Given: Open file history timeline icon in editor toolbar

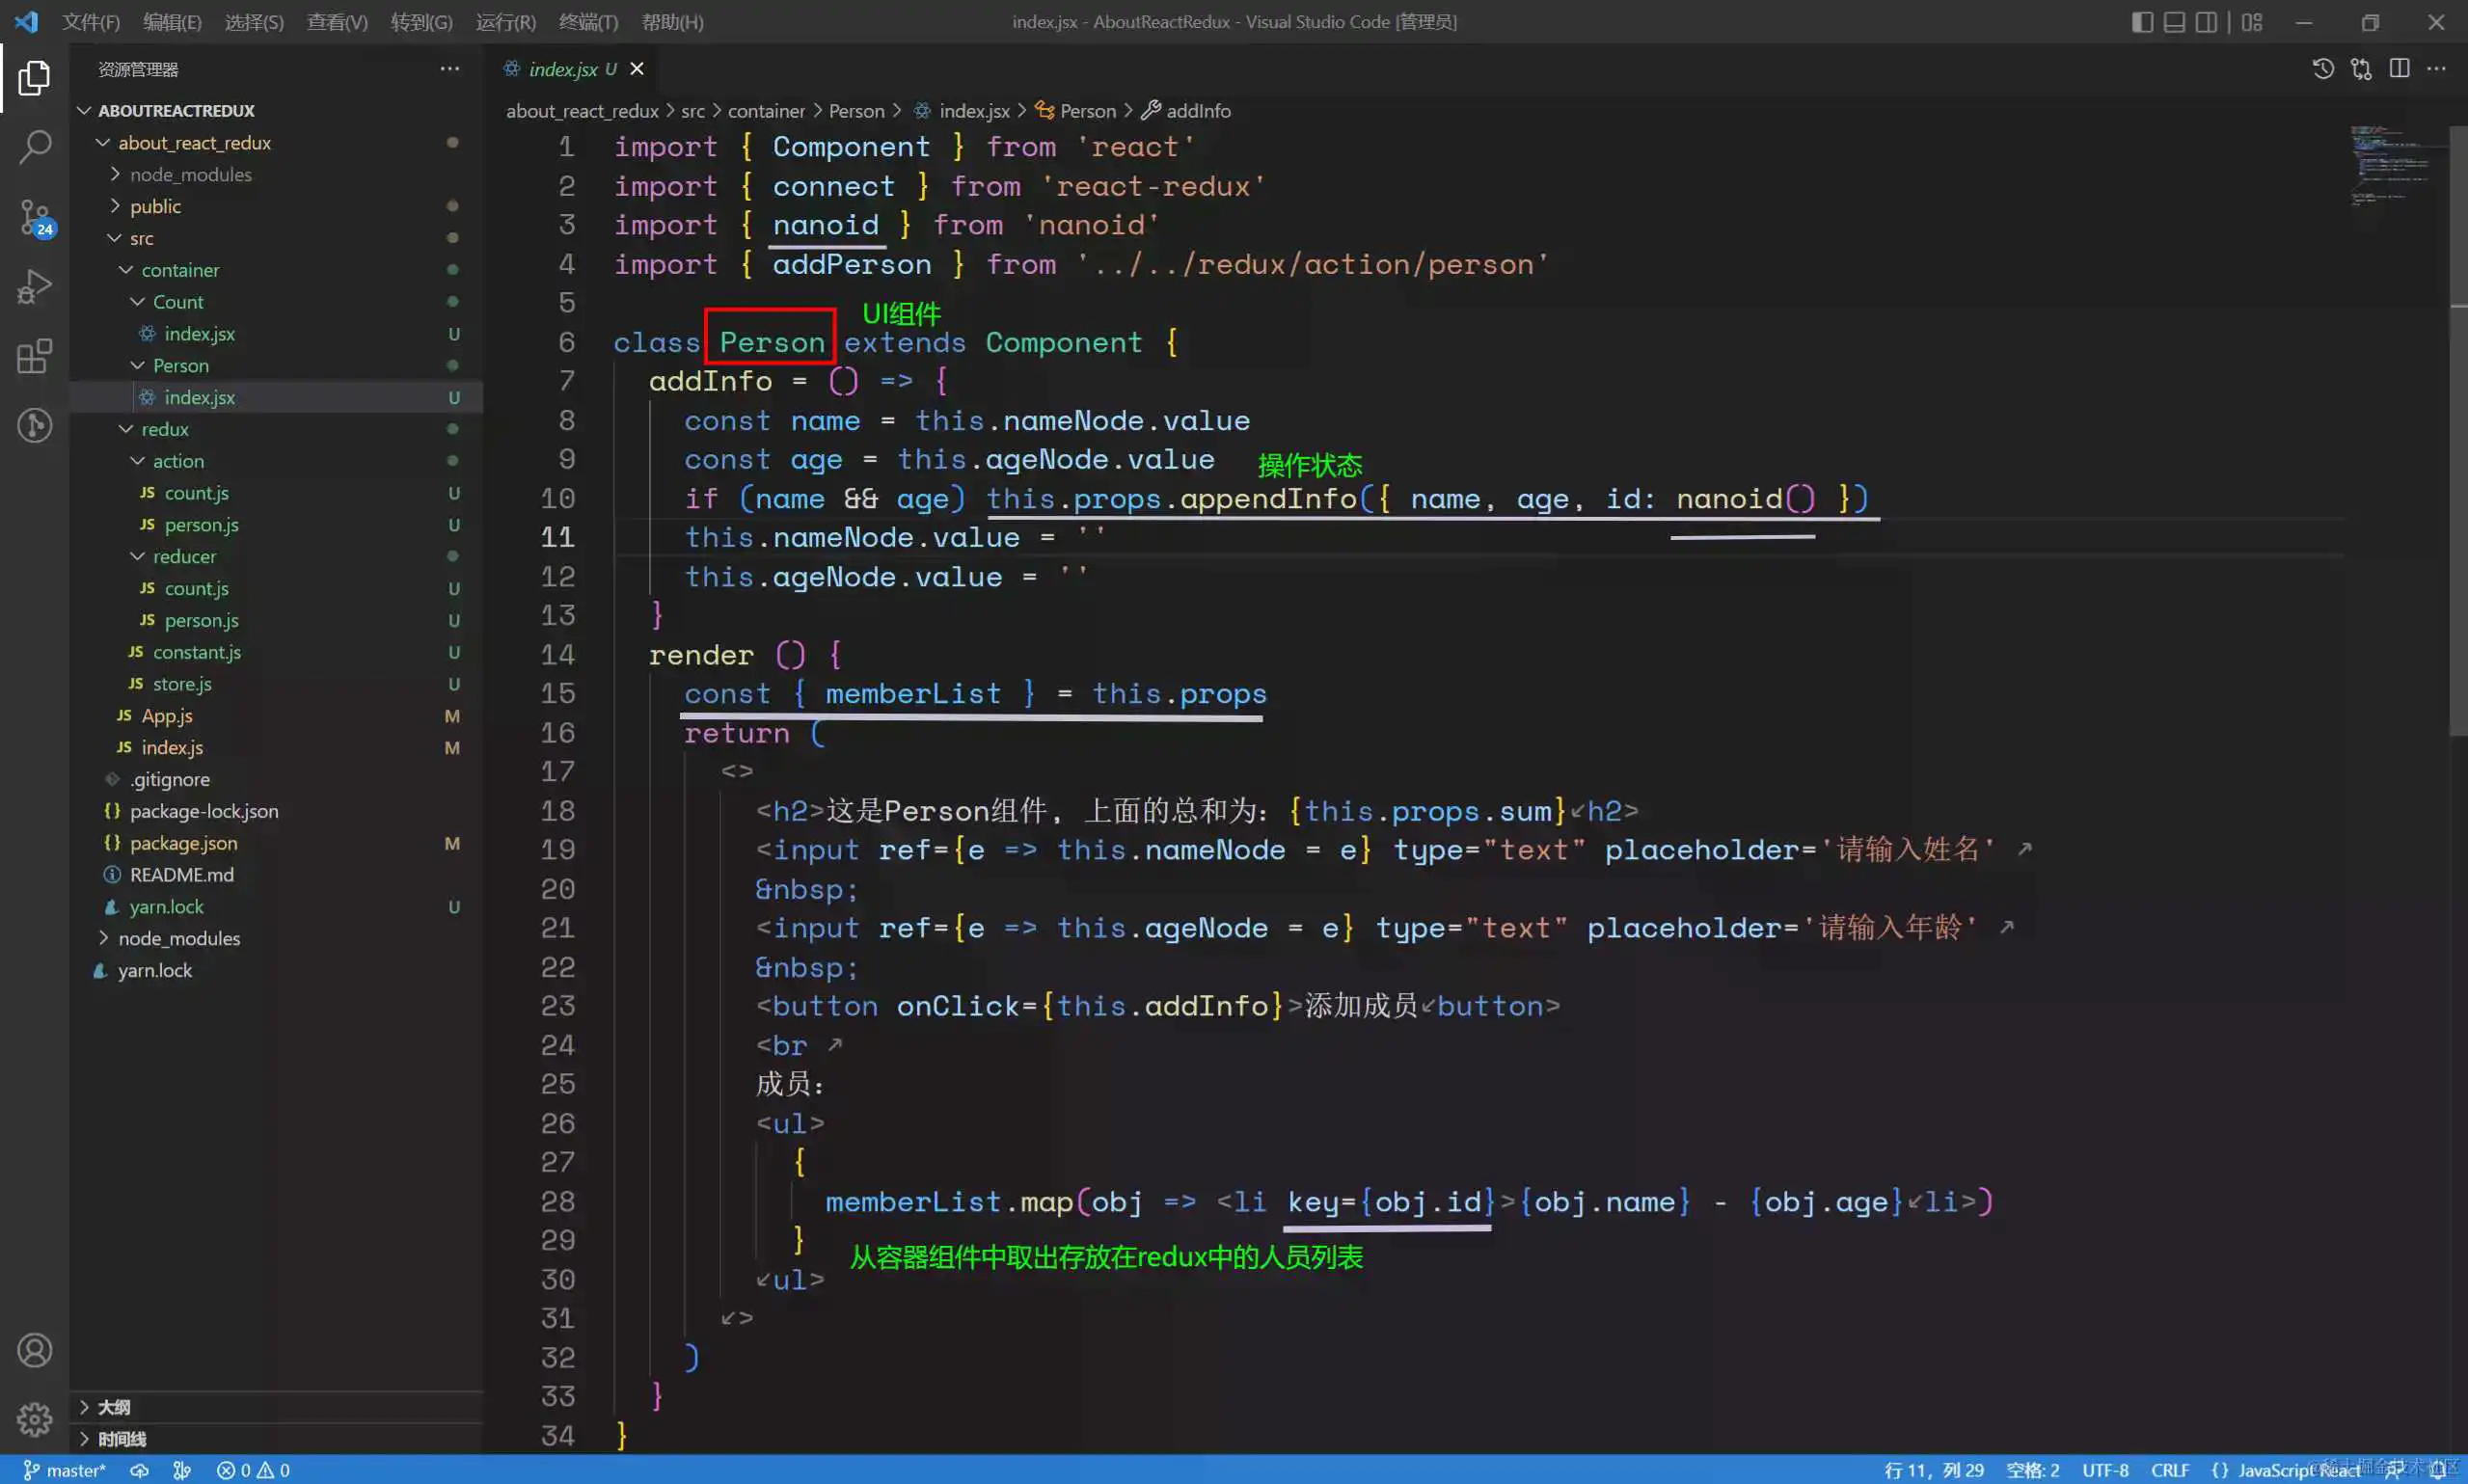Looking at the screenshot, I should point(2323,68).
